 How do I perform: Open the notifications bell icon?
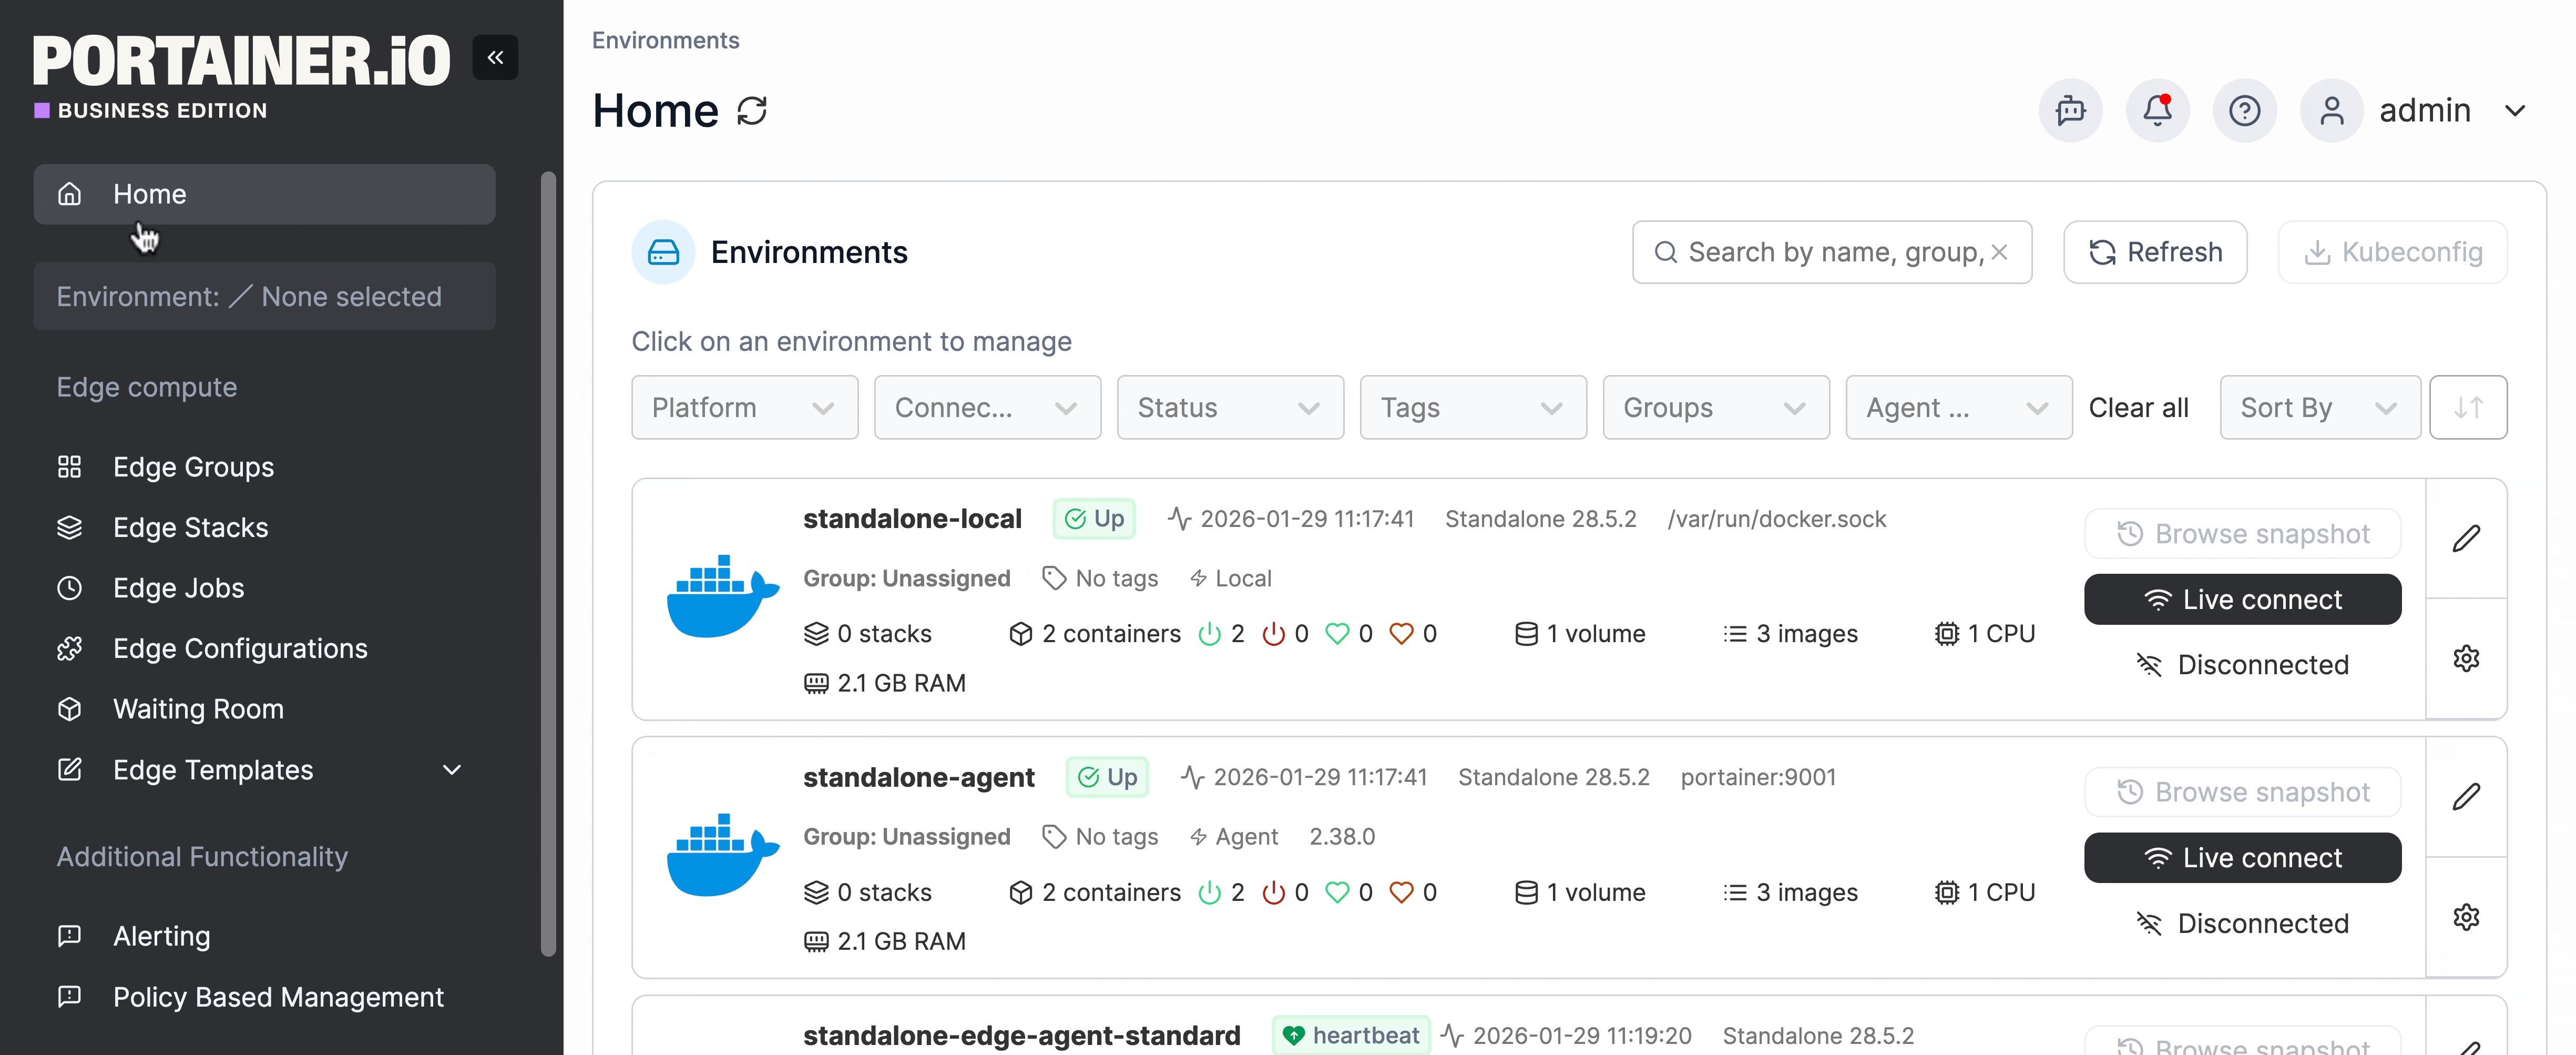tap(2157, 111)
